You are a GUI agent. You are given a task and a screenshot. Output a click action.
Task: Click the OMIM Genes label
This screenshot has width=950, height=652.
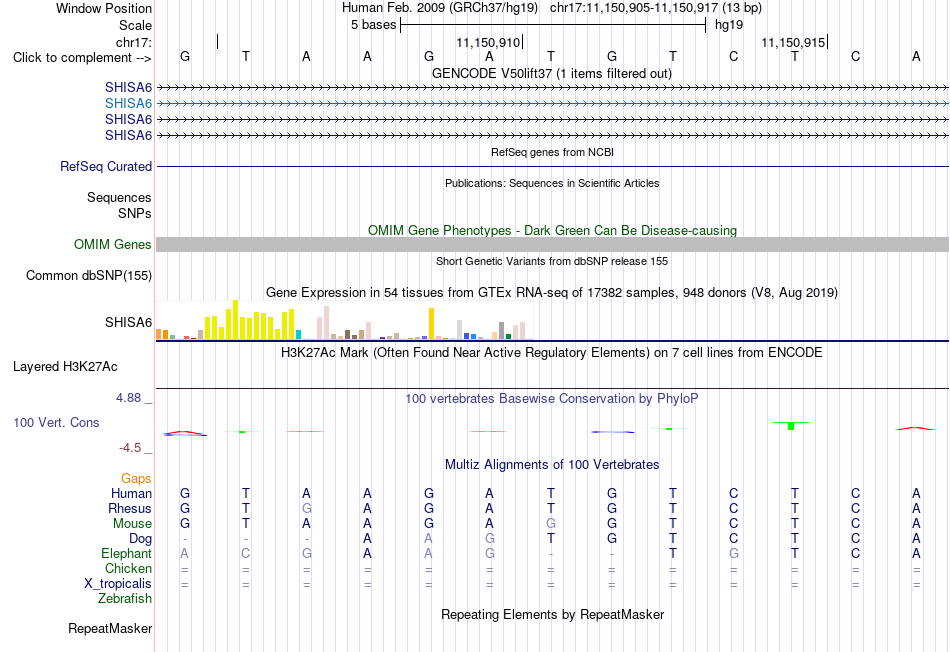pyautogui.click(x=112, y=244)
